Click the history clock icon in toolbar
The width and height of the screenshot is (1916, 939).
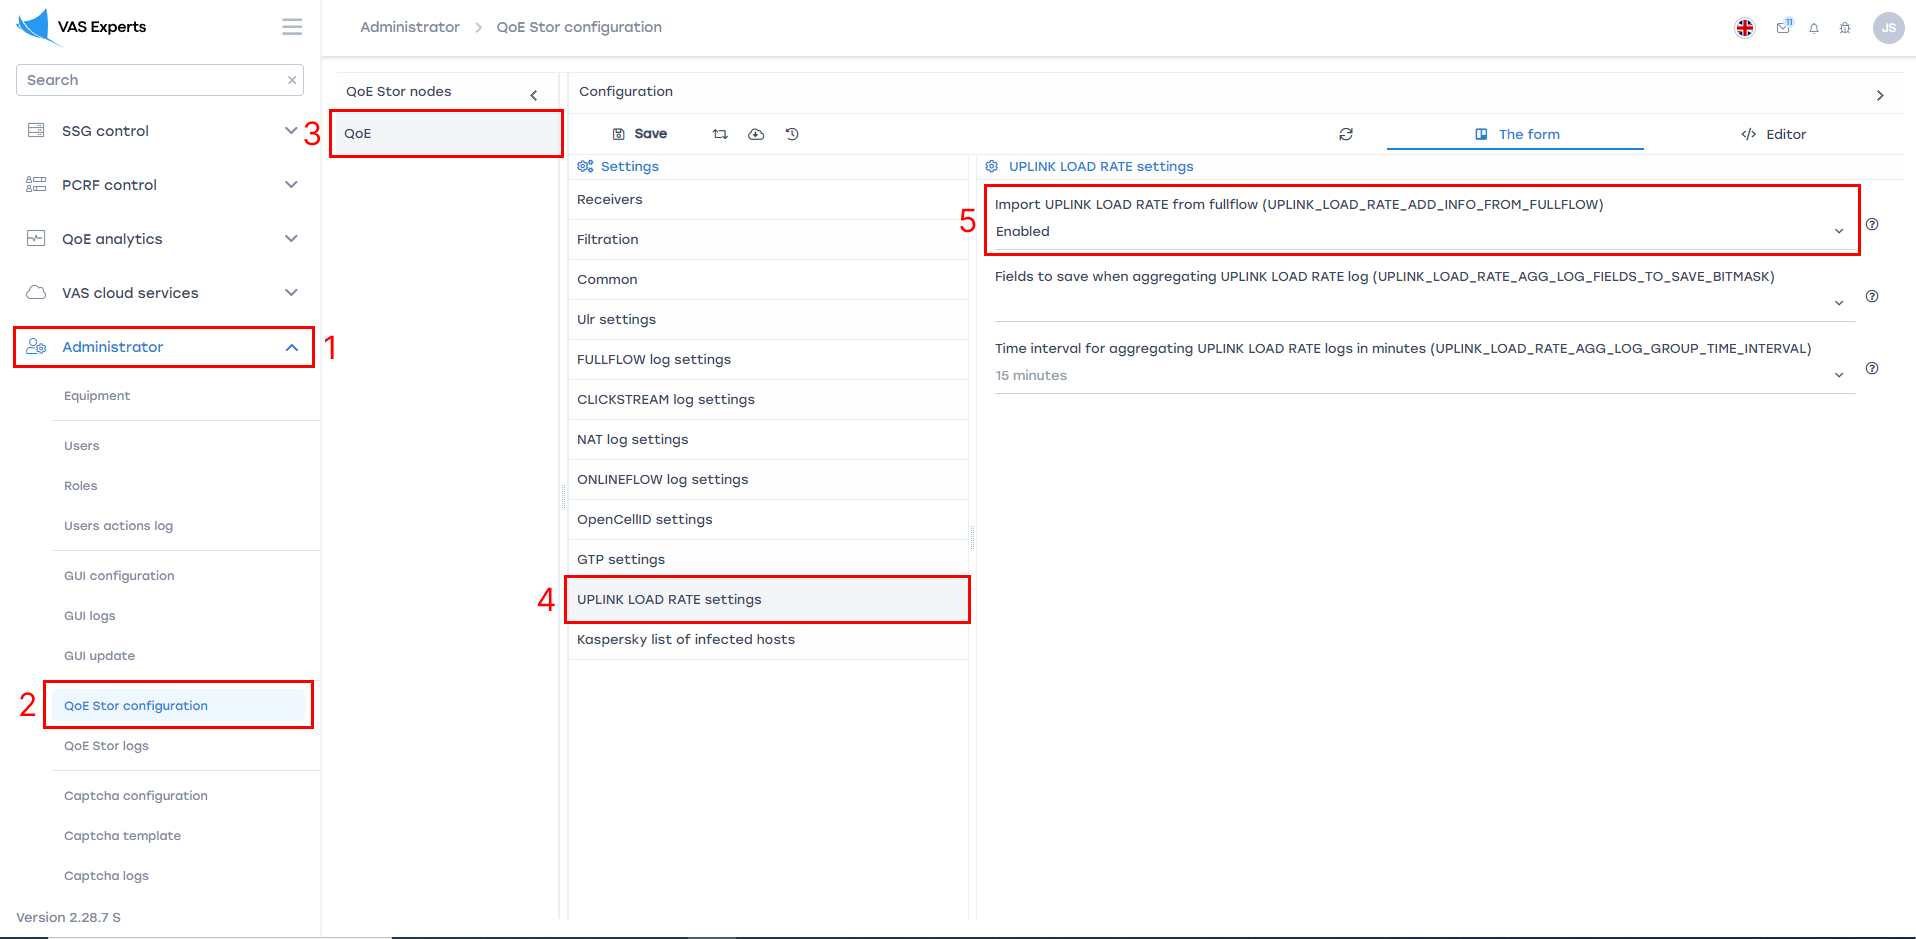pos(792,134)
